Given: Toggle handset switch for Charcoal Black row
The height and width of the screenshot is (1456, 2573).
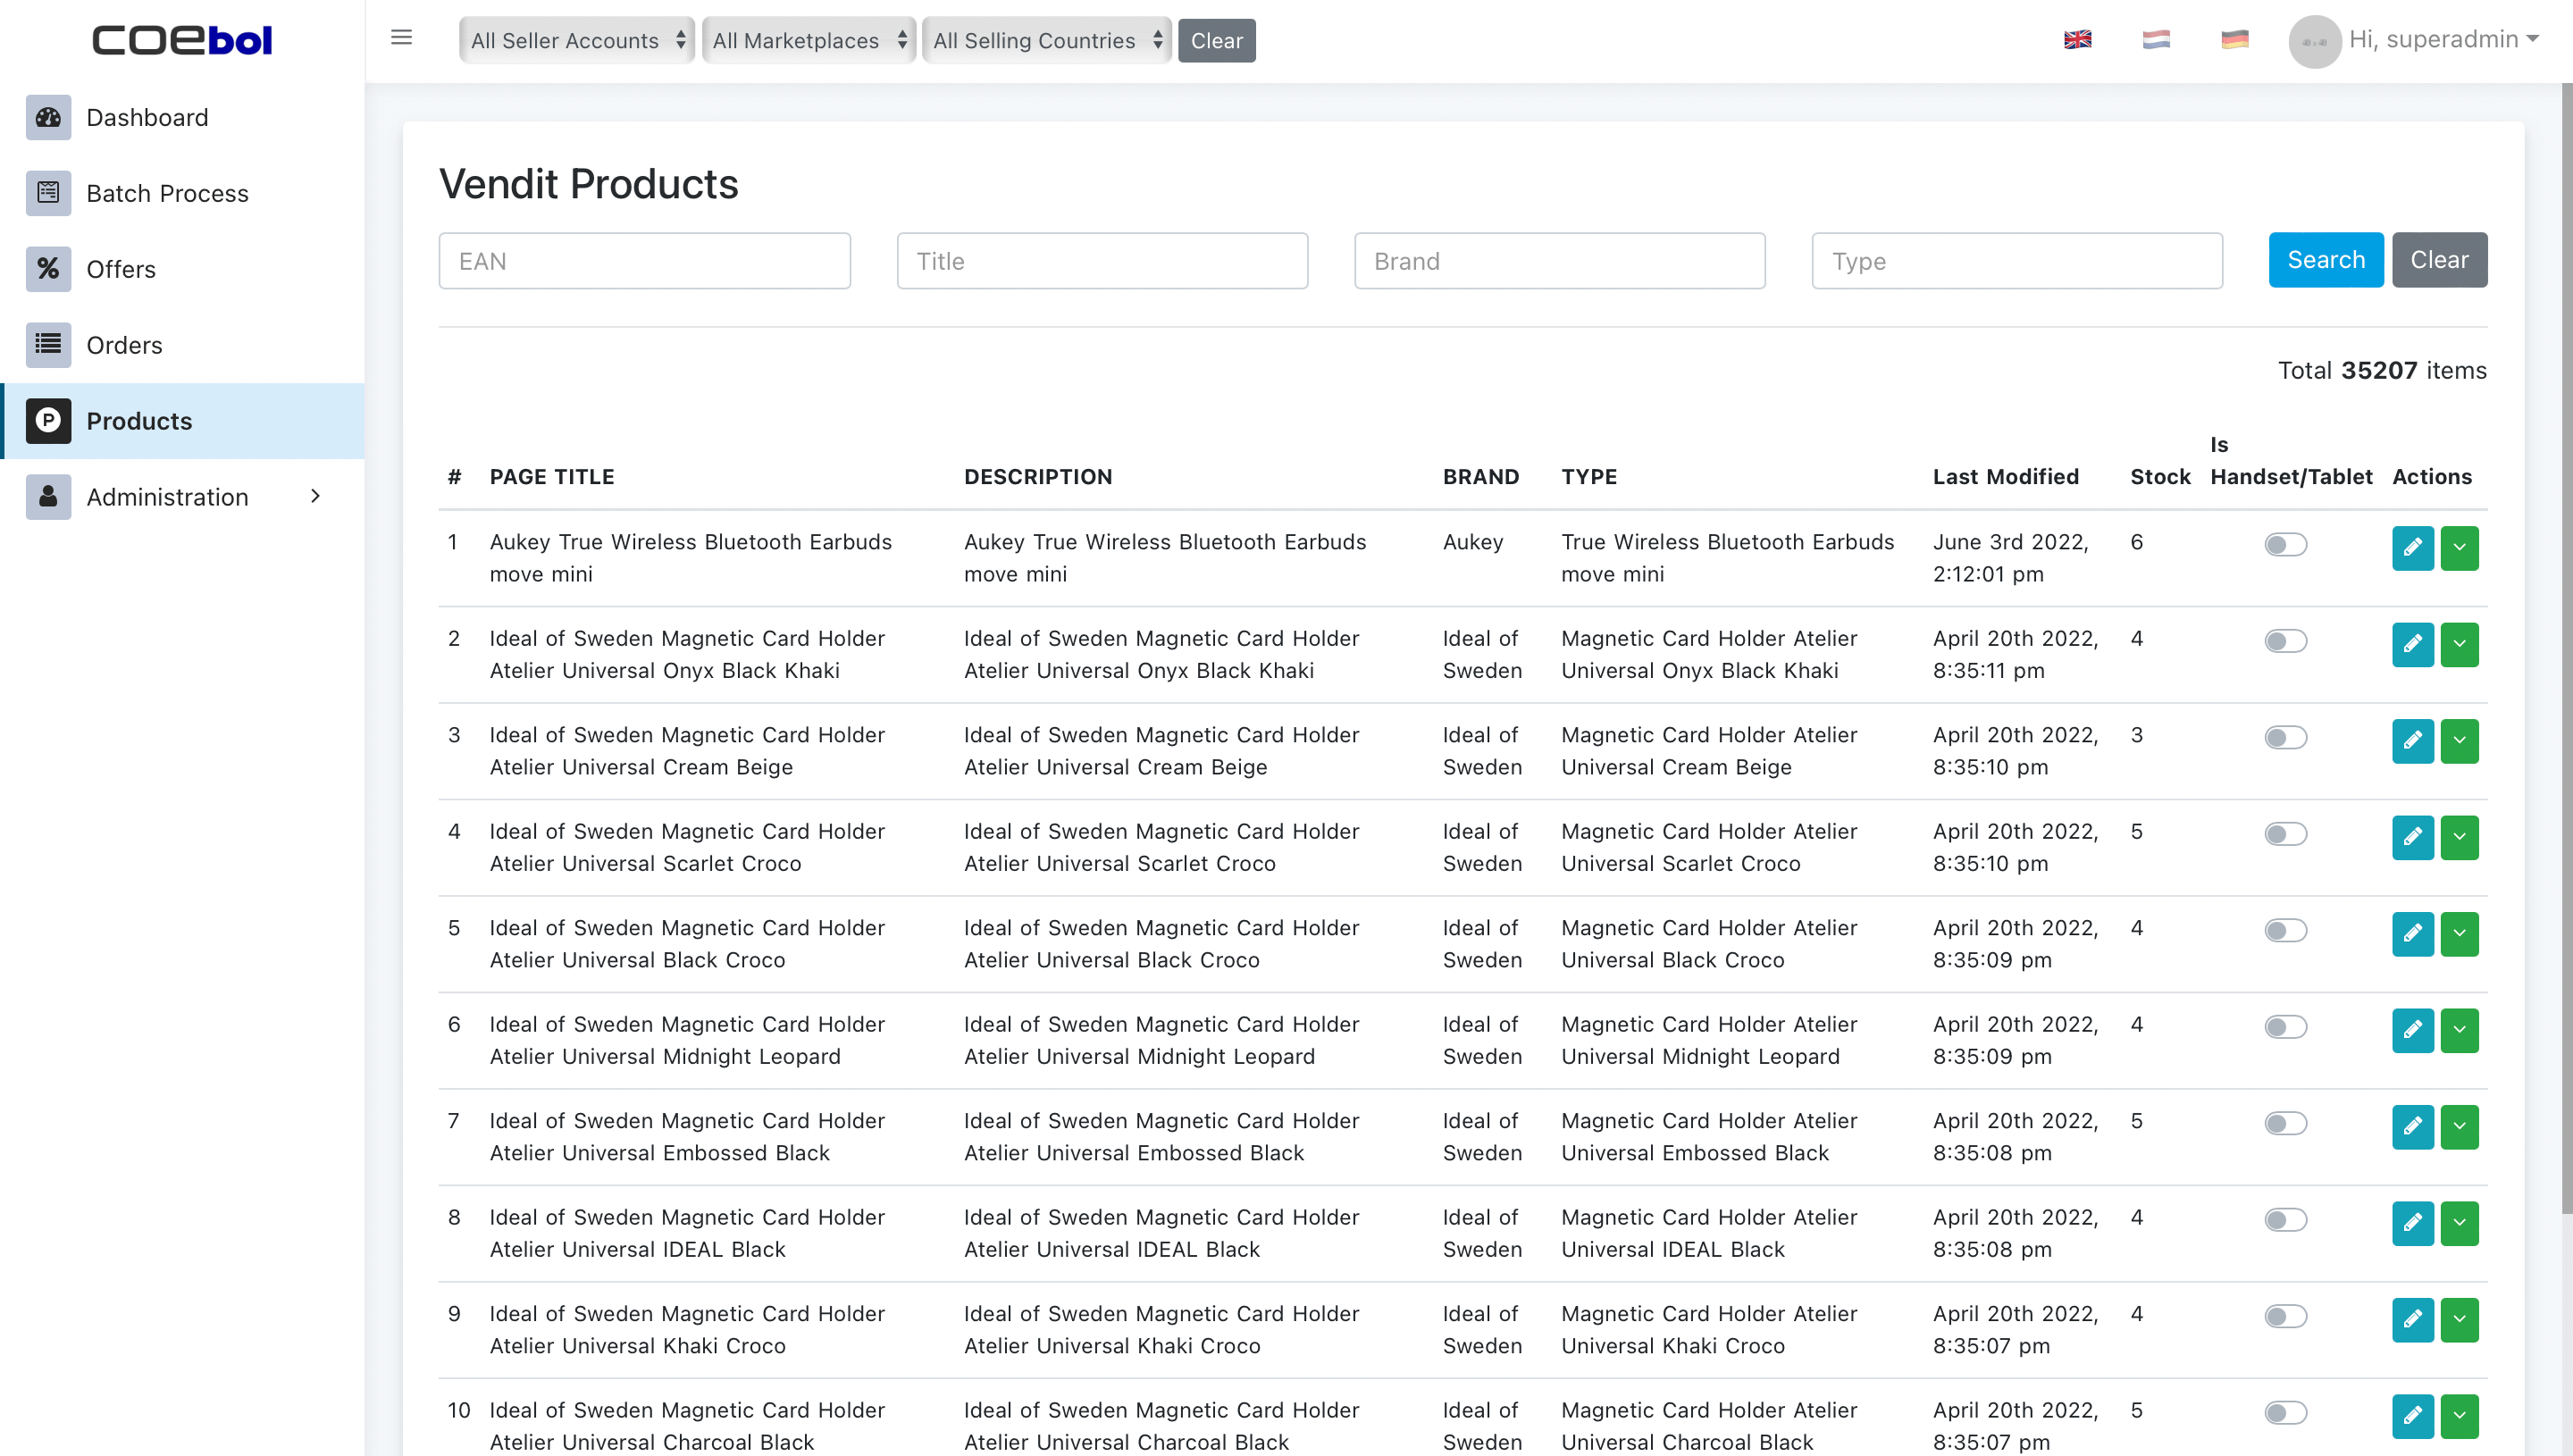Looking at the screenshot, I should tap(2285, 1413).
